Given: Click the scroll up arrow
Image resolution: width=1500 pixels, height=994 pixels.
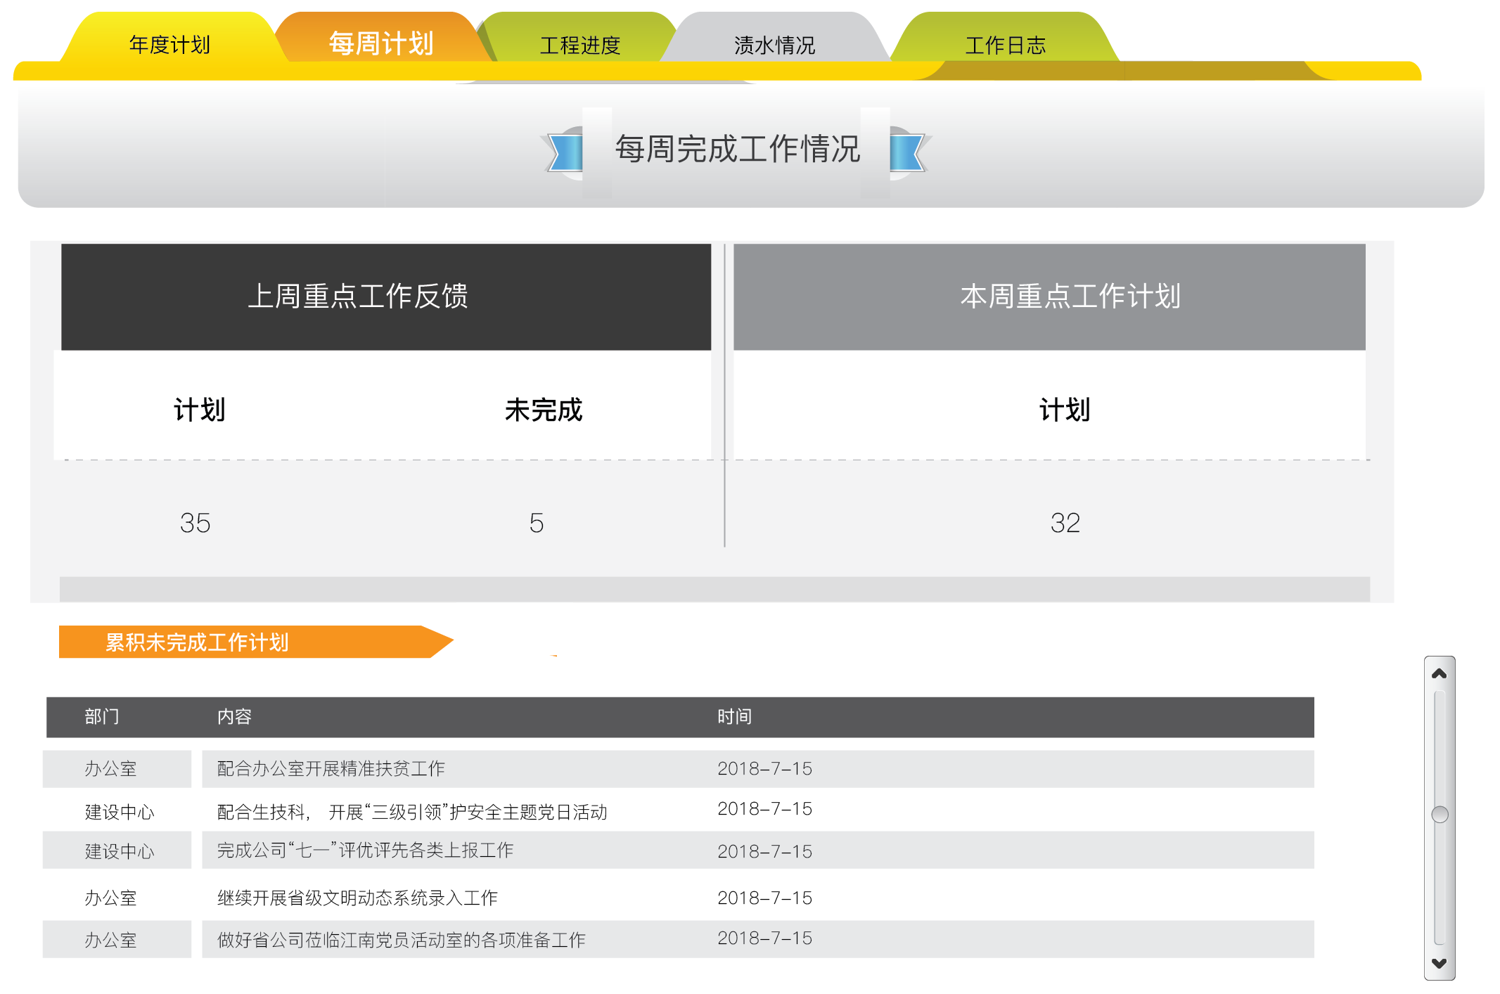Looking at the screenshot, I should click(x=1439, y=674).
